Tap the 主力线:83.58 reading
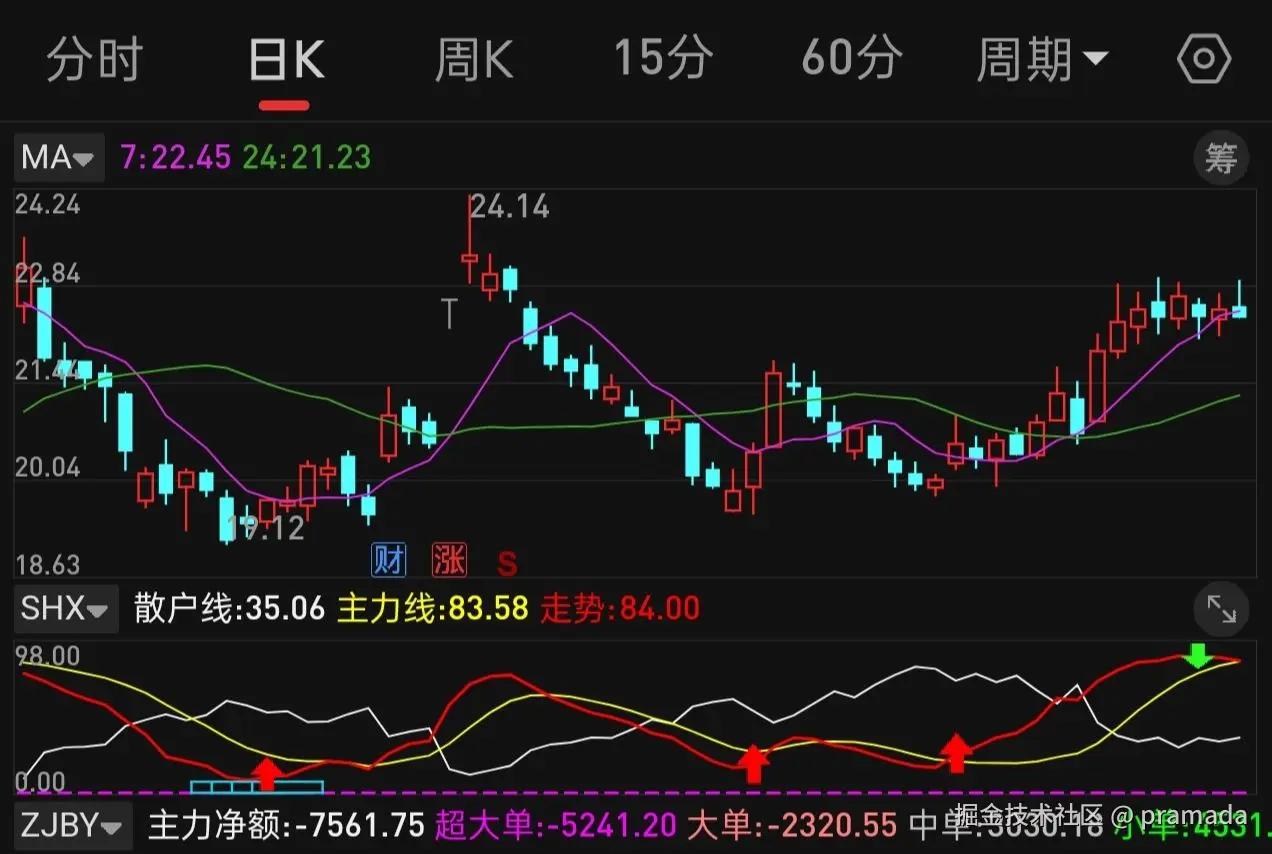 (x=432, y=608)
